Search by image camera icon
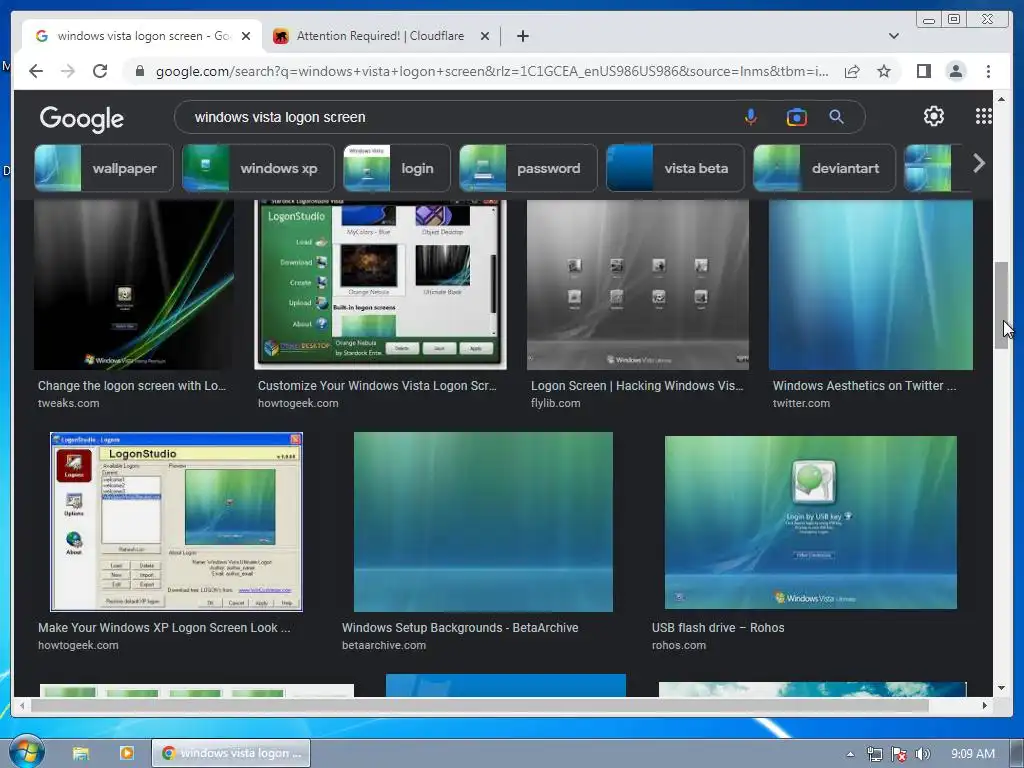The height and width of the screenshot is (768, 1024). tap(796, 117)
